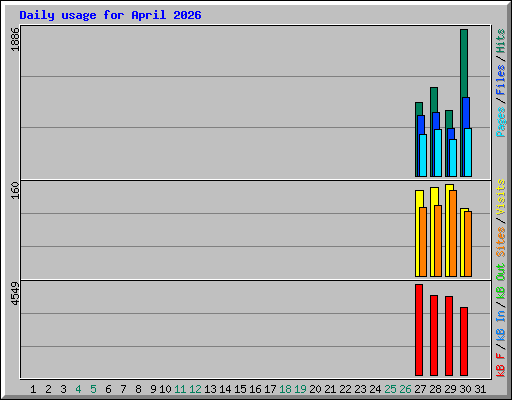Click the red kB F bar for day 27
The width and height of the screenshot is (512, 400).
pyautogui.click(x=419, y=330)
